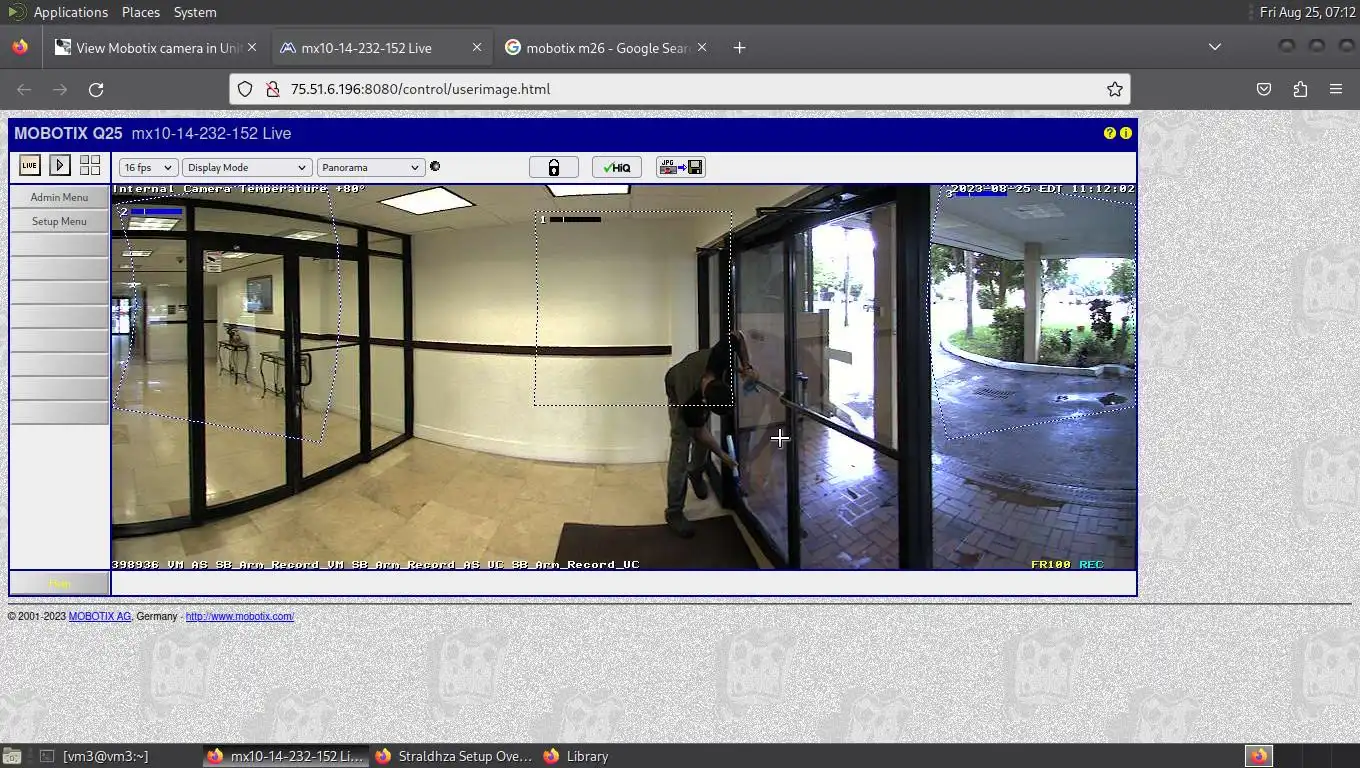Open a new browser tab
The height and width of the screenshot is (768, 1360).
click(x=739, y=47)
